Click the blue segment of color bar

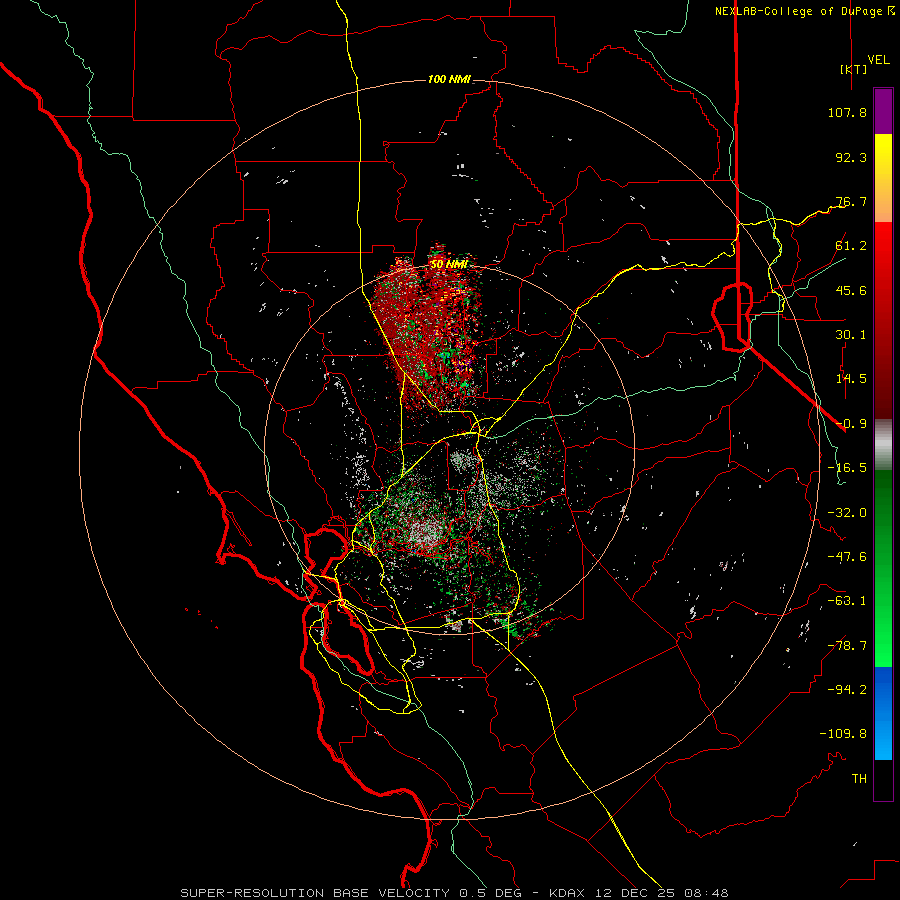[883, 713]
